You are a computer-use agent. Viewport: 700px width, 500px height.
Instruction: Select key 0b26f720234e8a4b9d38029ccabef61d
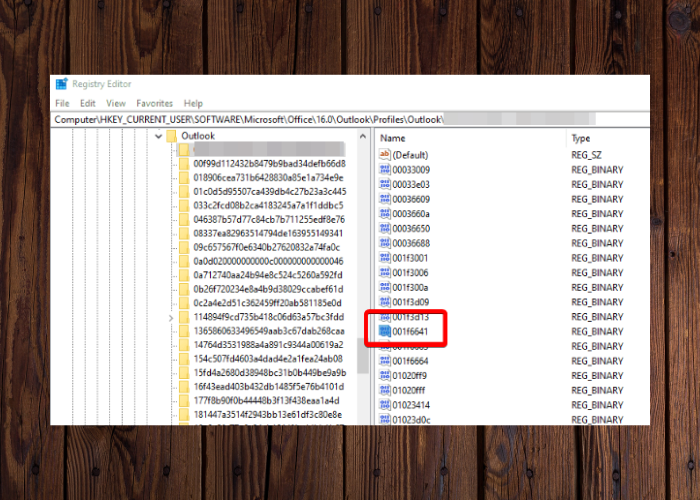point(268,289)
